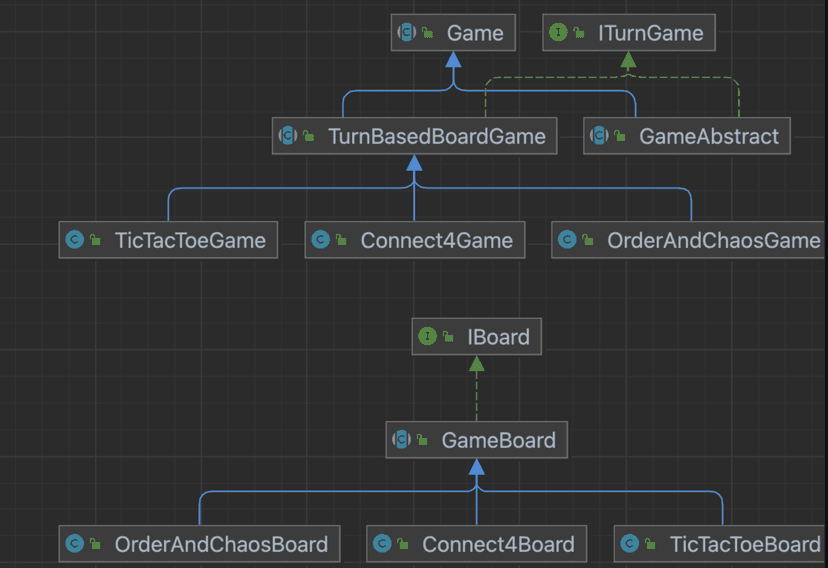Click the class icon of TurnBasedBoardGame
Screen dimensions: 828x568
click(x=288, y=136)
